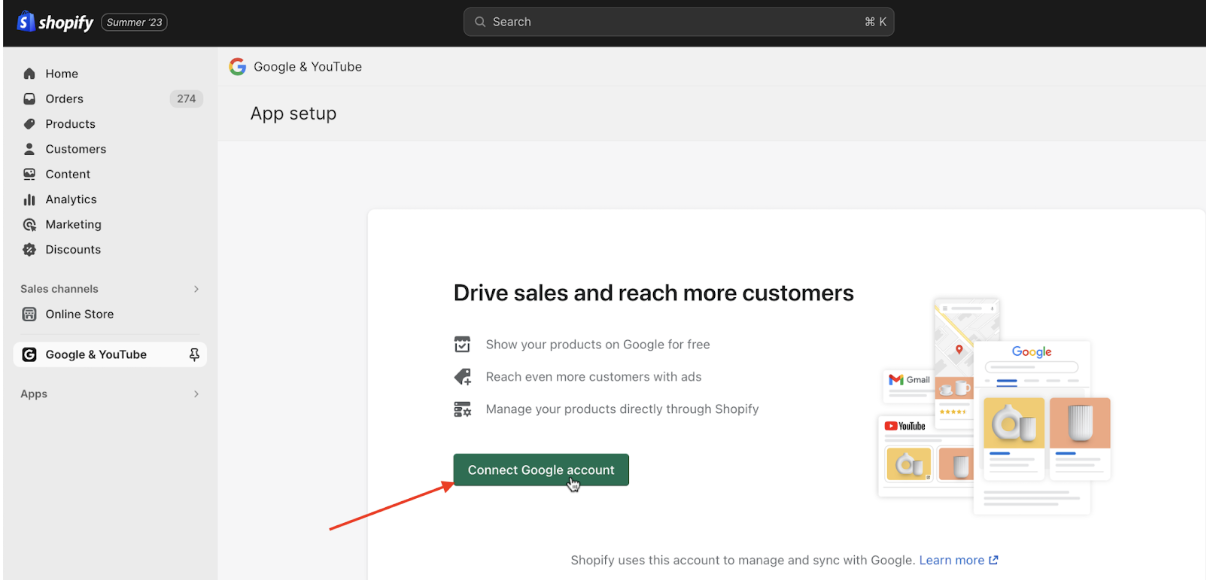
Task: Click the free listings storefront icon
Action: click(x=462, y=344)
